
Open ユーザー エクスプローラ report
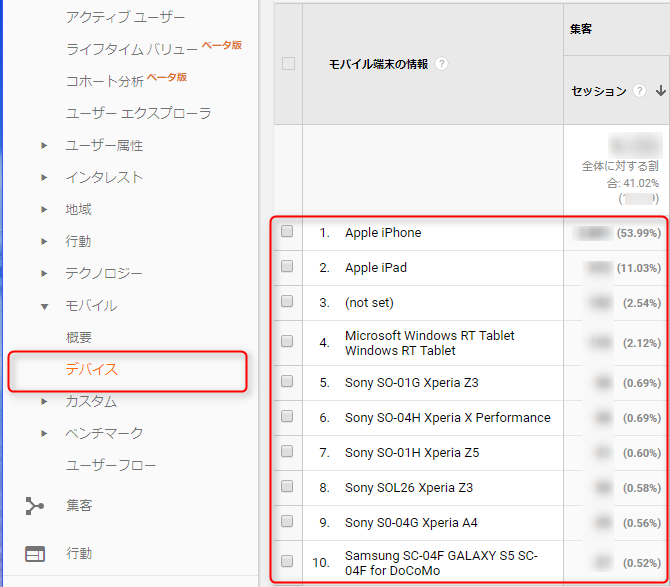pyautogui.click(x=138, y=113)
